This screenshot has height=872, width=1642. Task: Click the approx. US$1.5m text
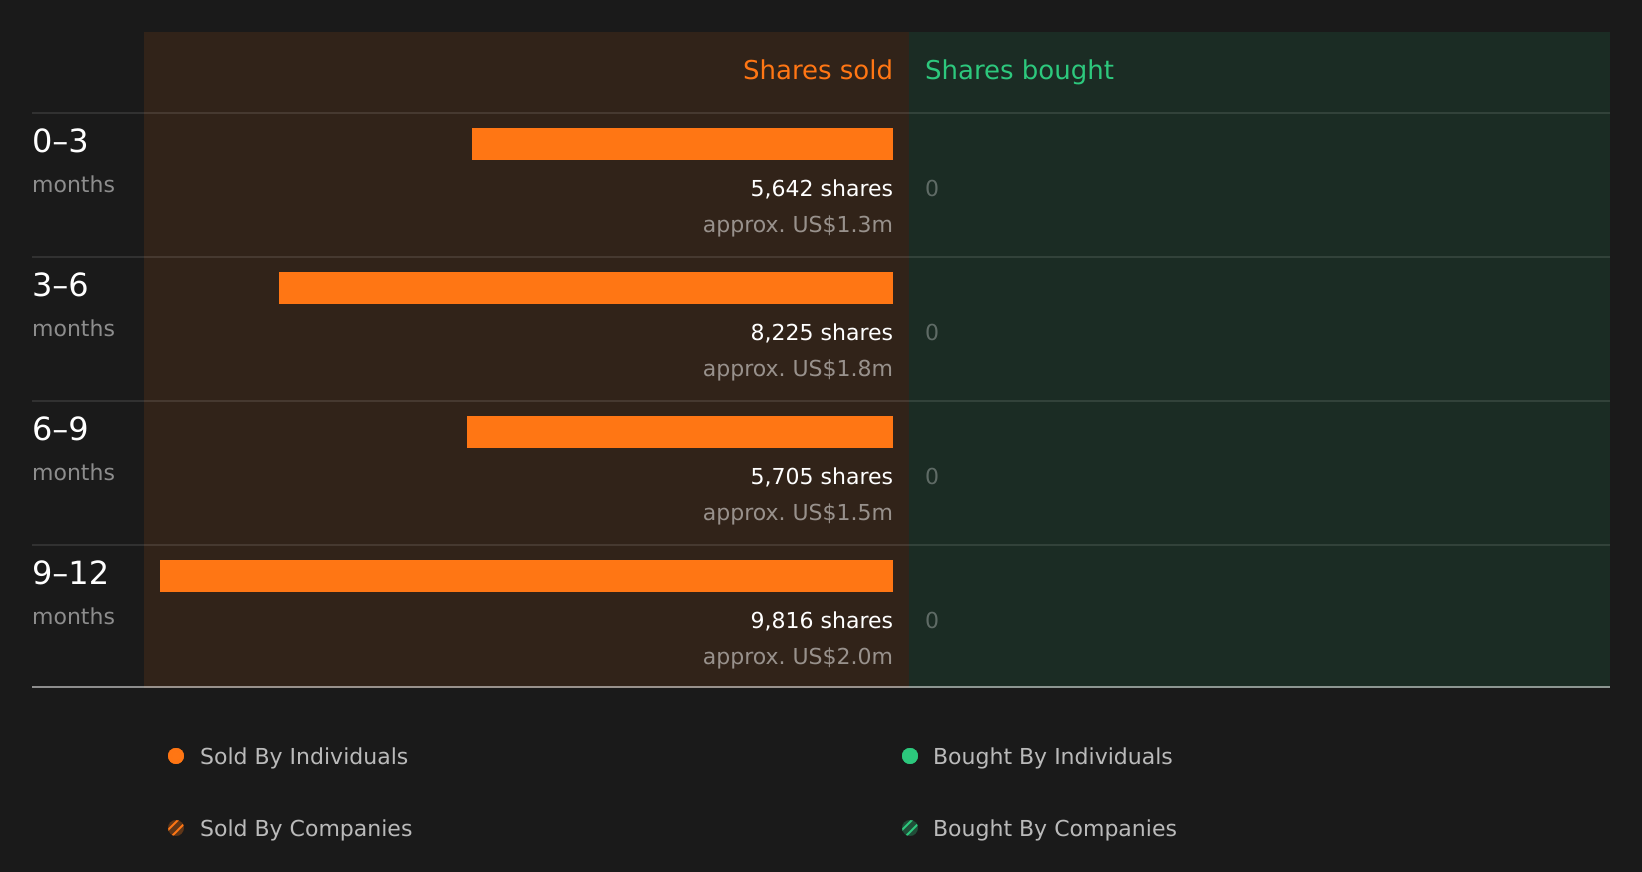[797, 513]
